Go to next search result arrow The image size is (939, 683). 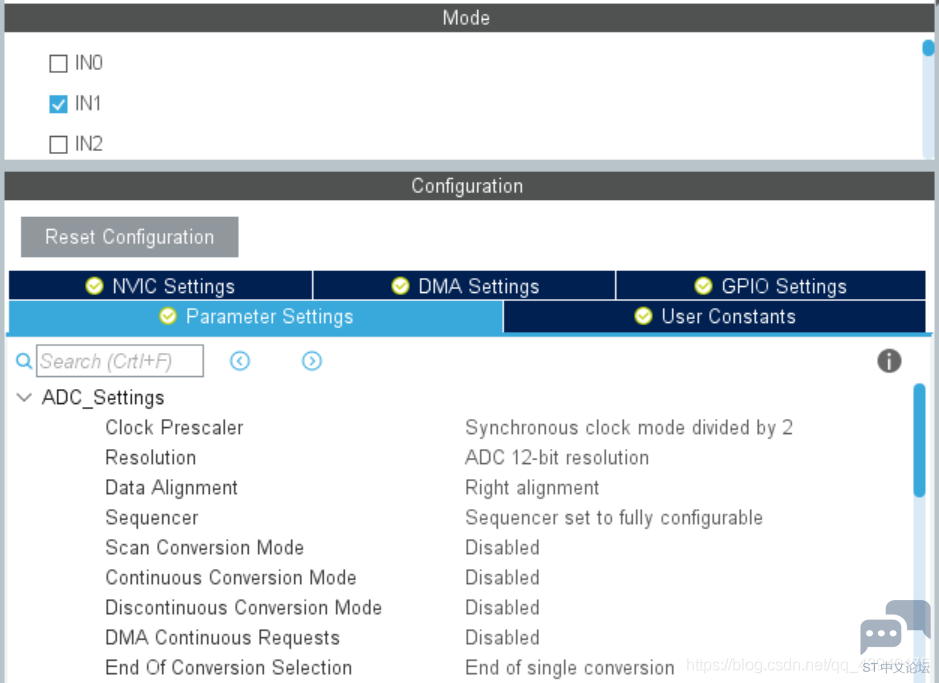[x=311, y=361]
